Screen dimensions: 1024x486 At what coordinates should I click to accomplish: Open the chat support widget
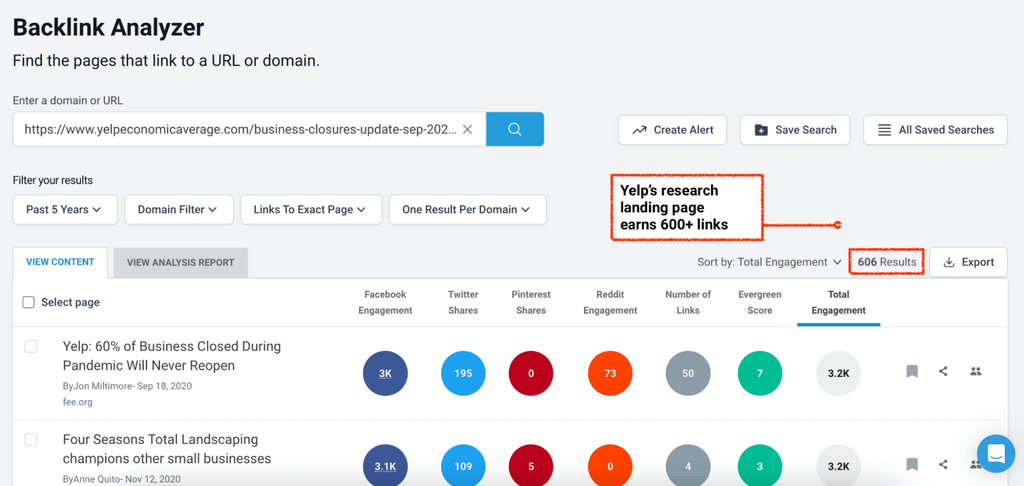(x=995, y=454)
